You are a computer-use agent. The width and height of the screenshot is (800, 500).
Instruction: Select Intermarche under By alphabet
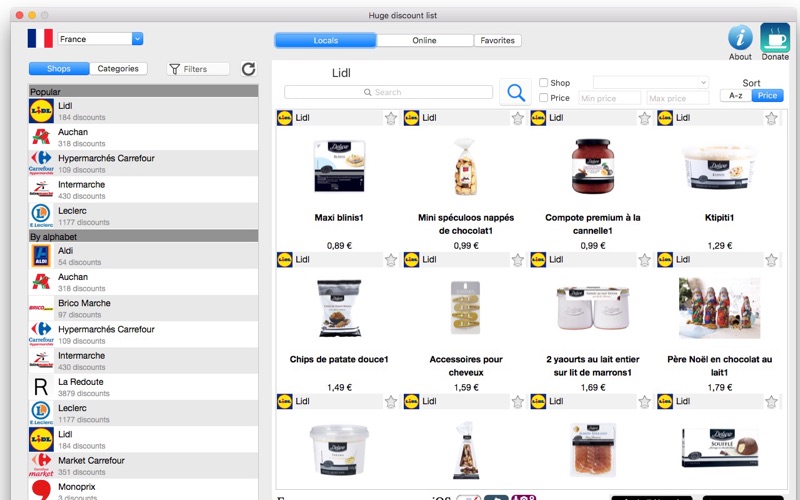click(x=143, y=361)
